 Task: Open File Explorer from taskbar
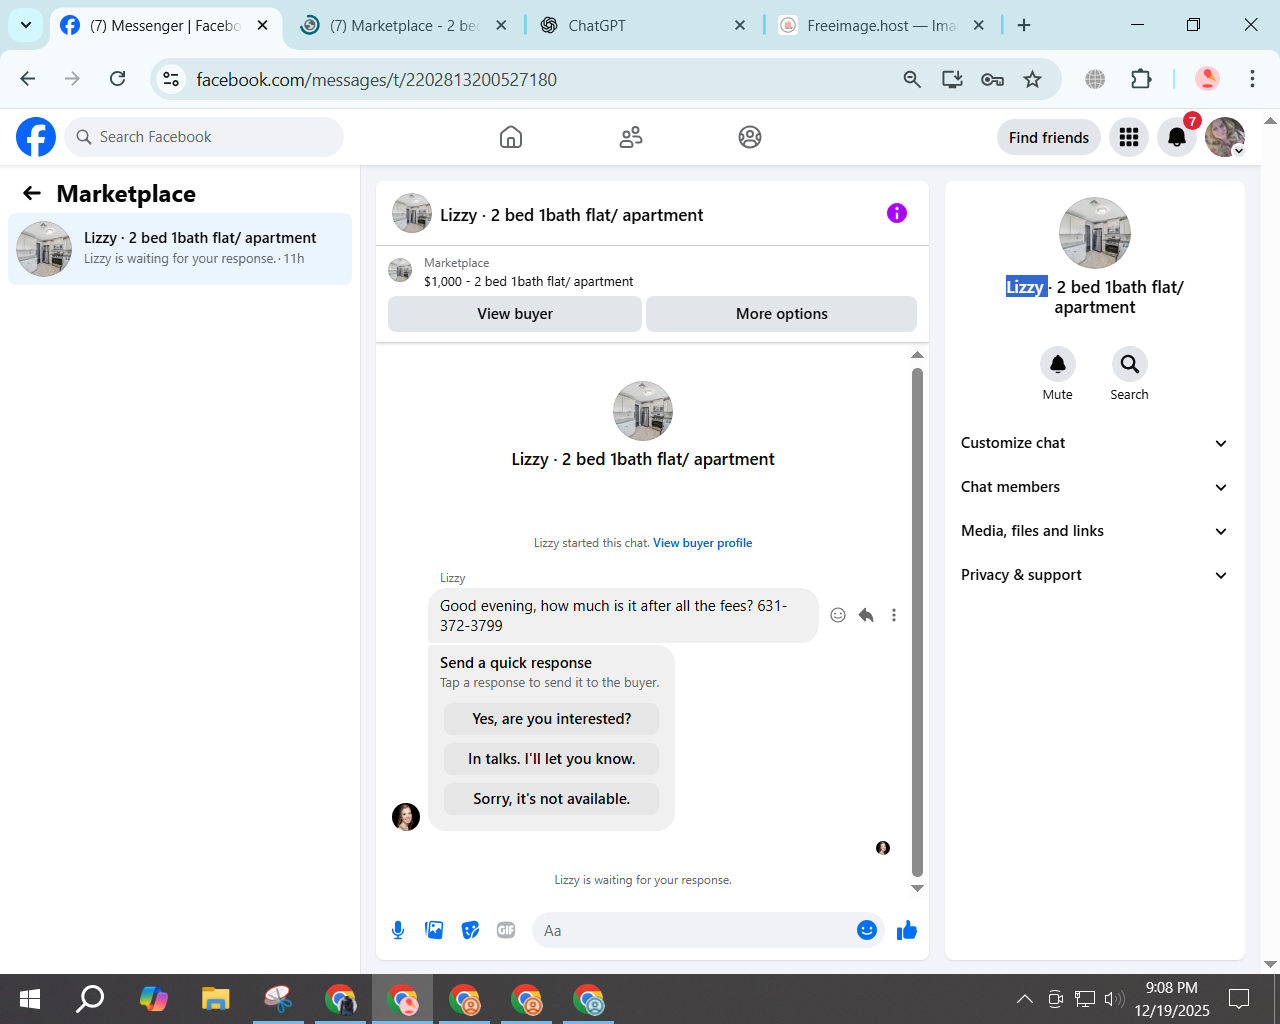coord(215,999)
